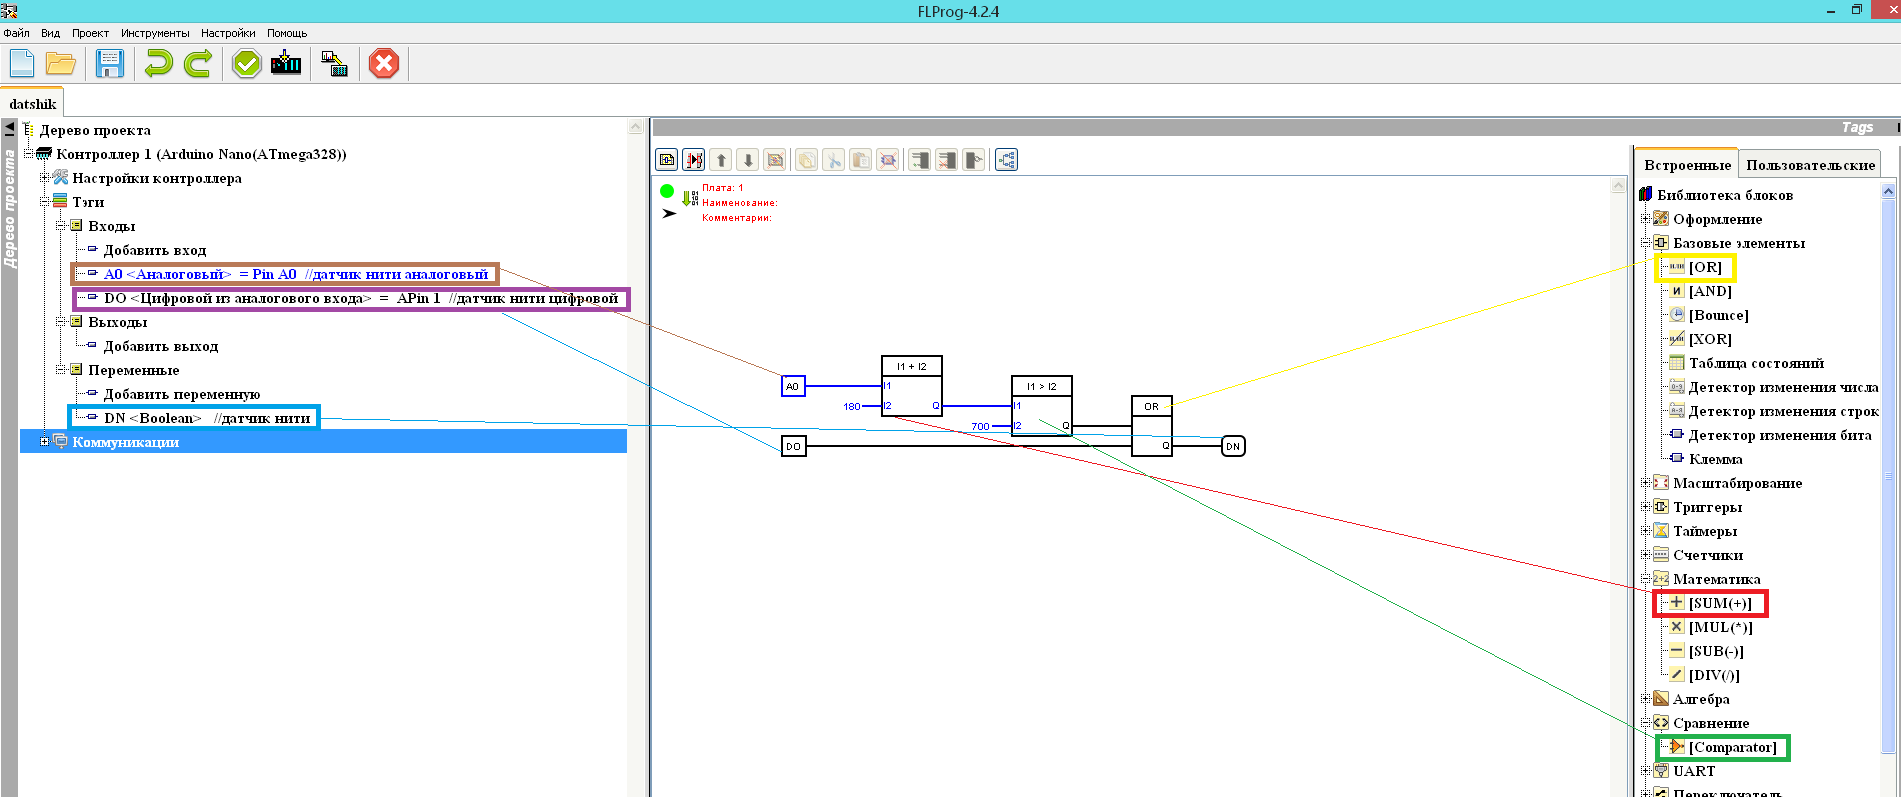
Task: Switch to the Пользовательские tab
Action: coord(1810,165)
